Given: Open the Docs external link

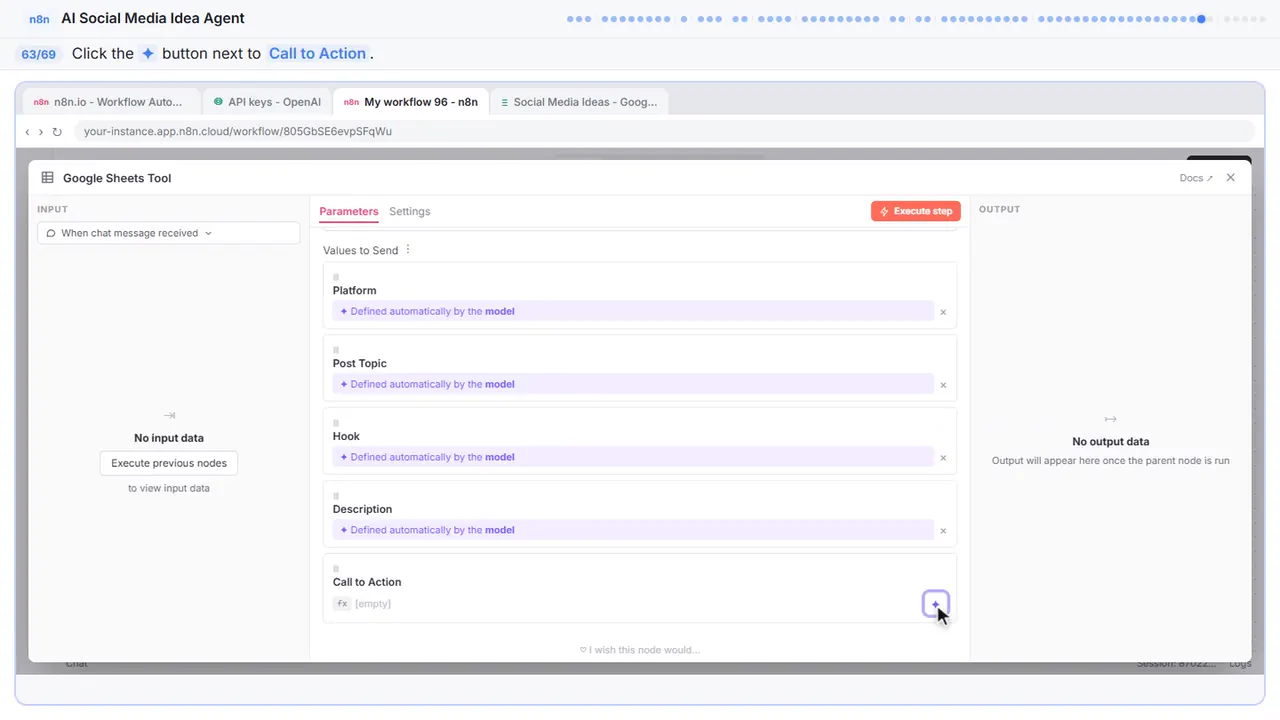Looking at the screenshot, I should [1196, 178].
